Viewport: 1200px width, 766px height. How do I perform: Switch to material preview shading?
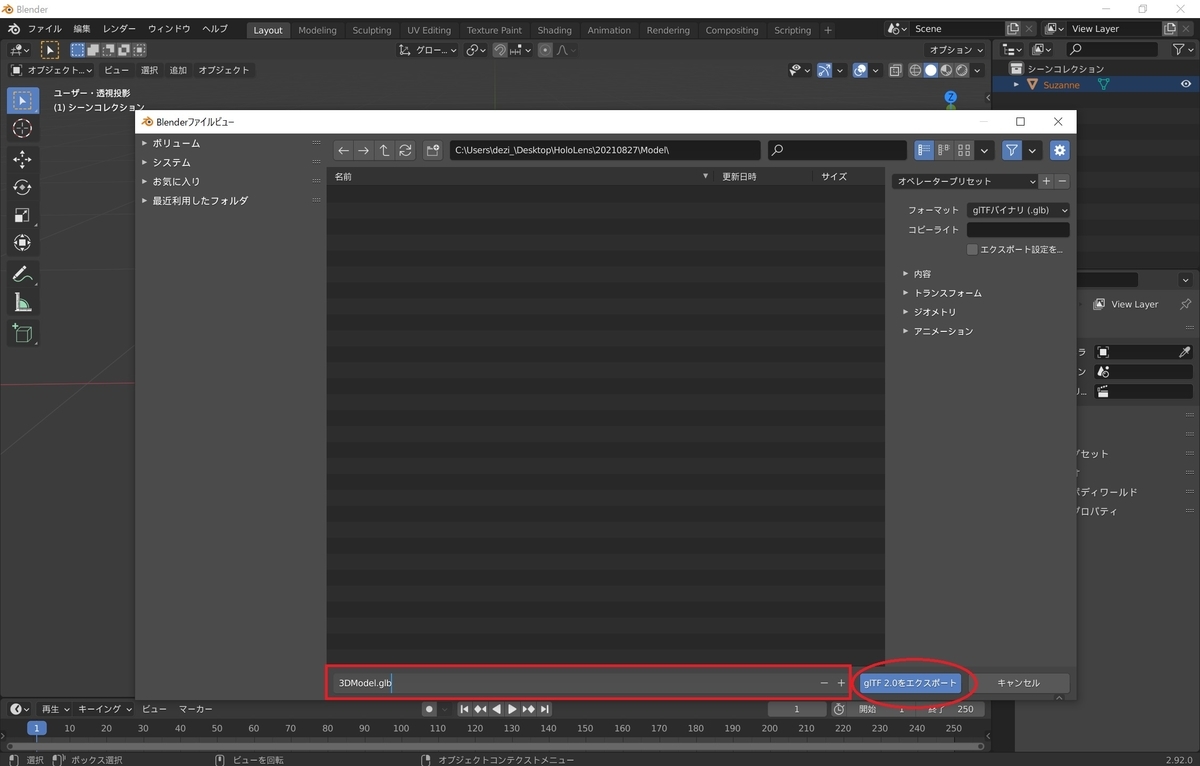(x=946, y=70)
